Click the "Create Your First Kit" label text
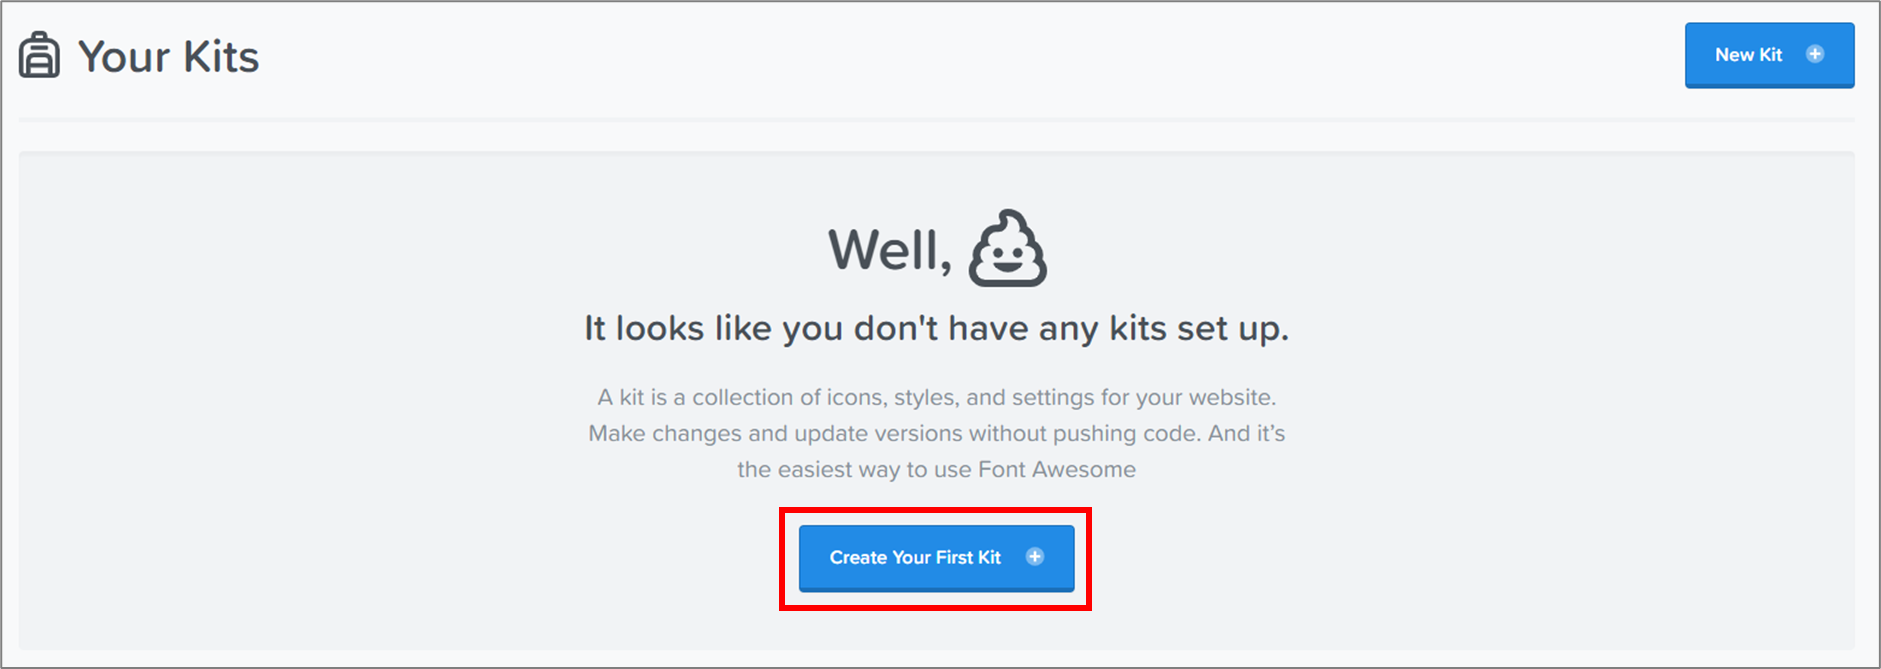The width and height of the screenshot is (1881, 669). pos(915,558)
